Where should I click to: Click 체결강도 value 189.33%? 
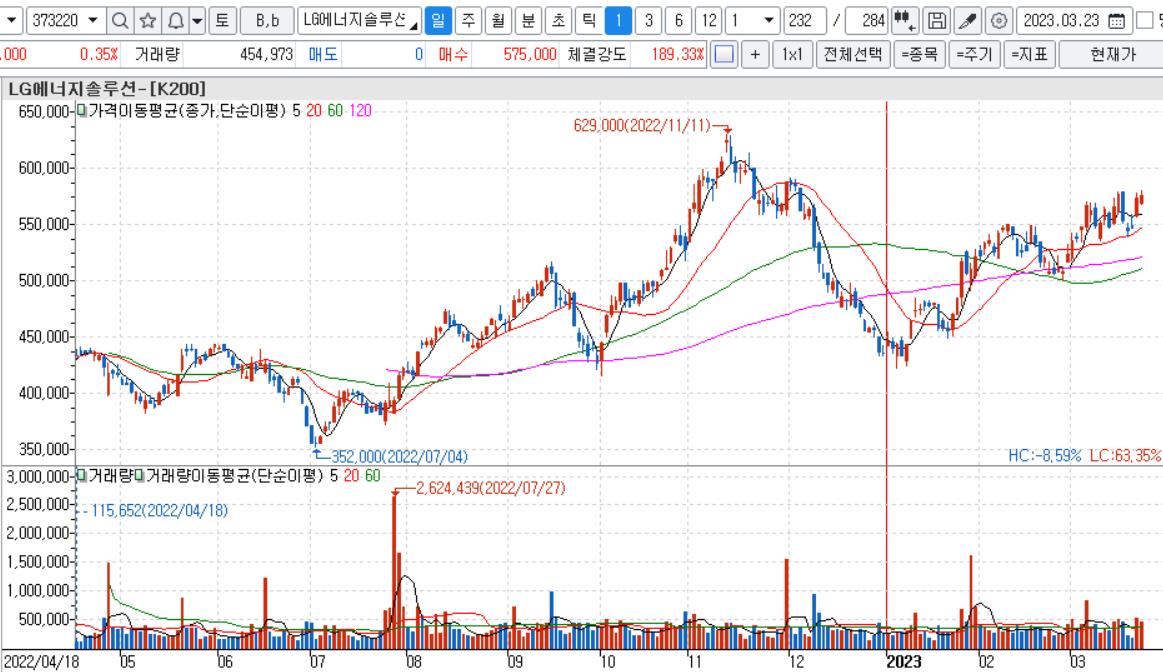click(x=678, y=54)
